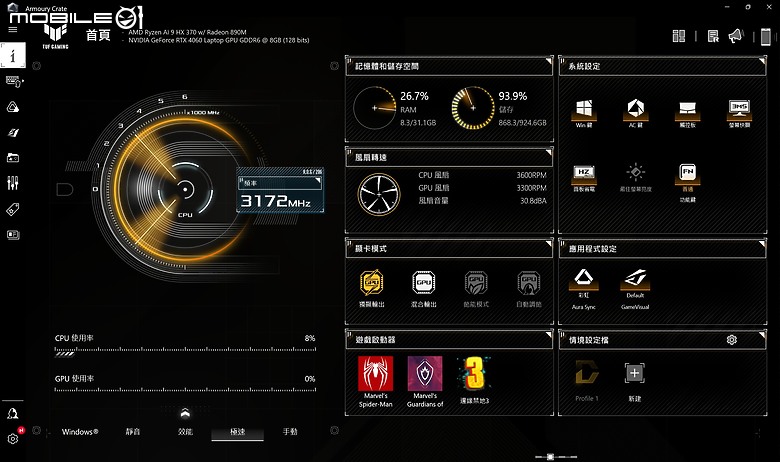This screenshot has width=780, height=462.
Task: Open scenario profile settings gear
Action: click(x=731, y=340)
